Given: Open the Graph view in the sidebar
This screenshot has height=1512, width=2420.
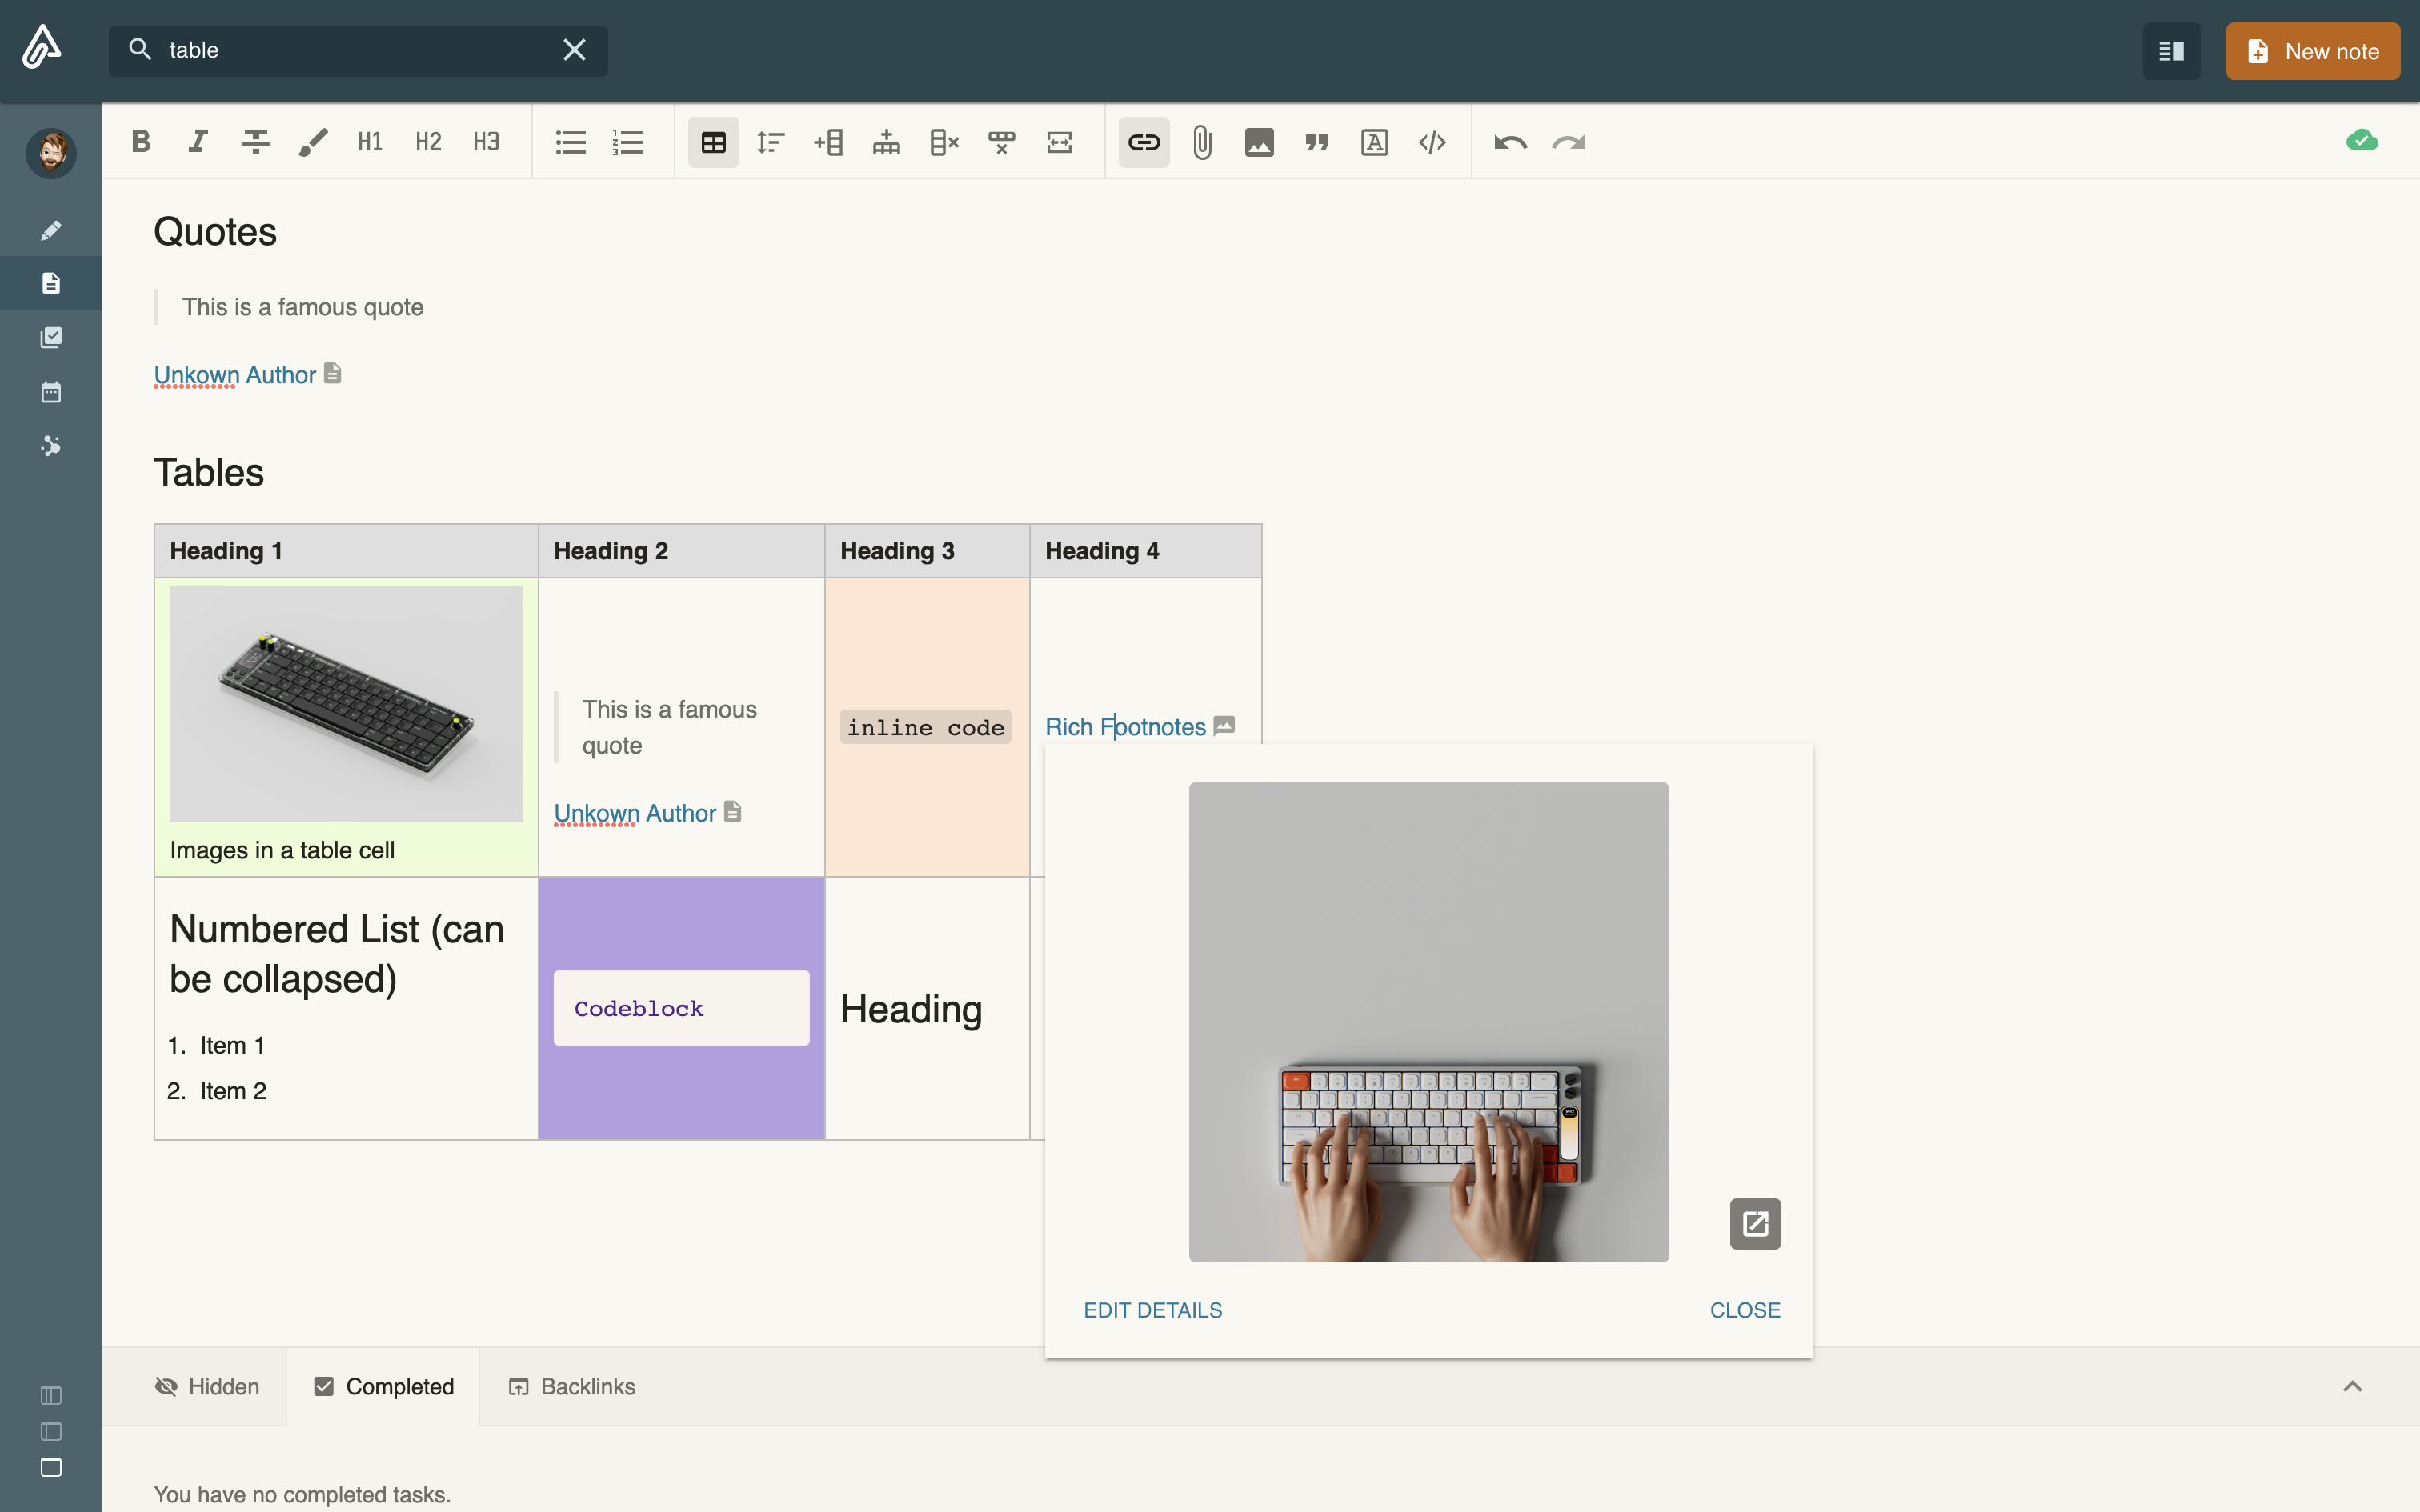Looking at the screenshot, I should click(50, 446).
